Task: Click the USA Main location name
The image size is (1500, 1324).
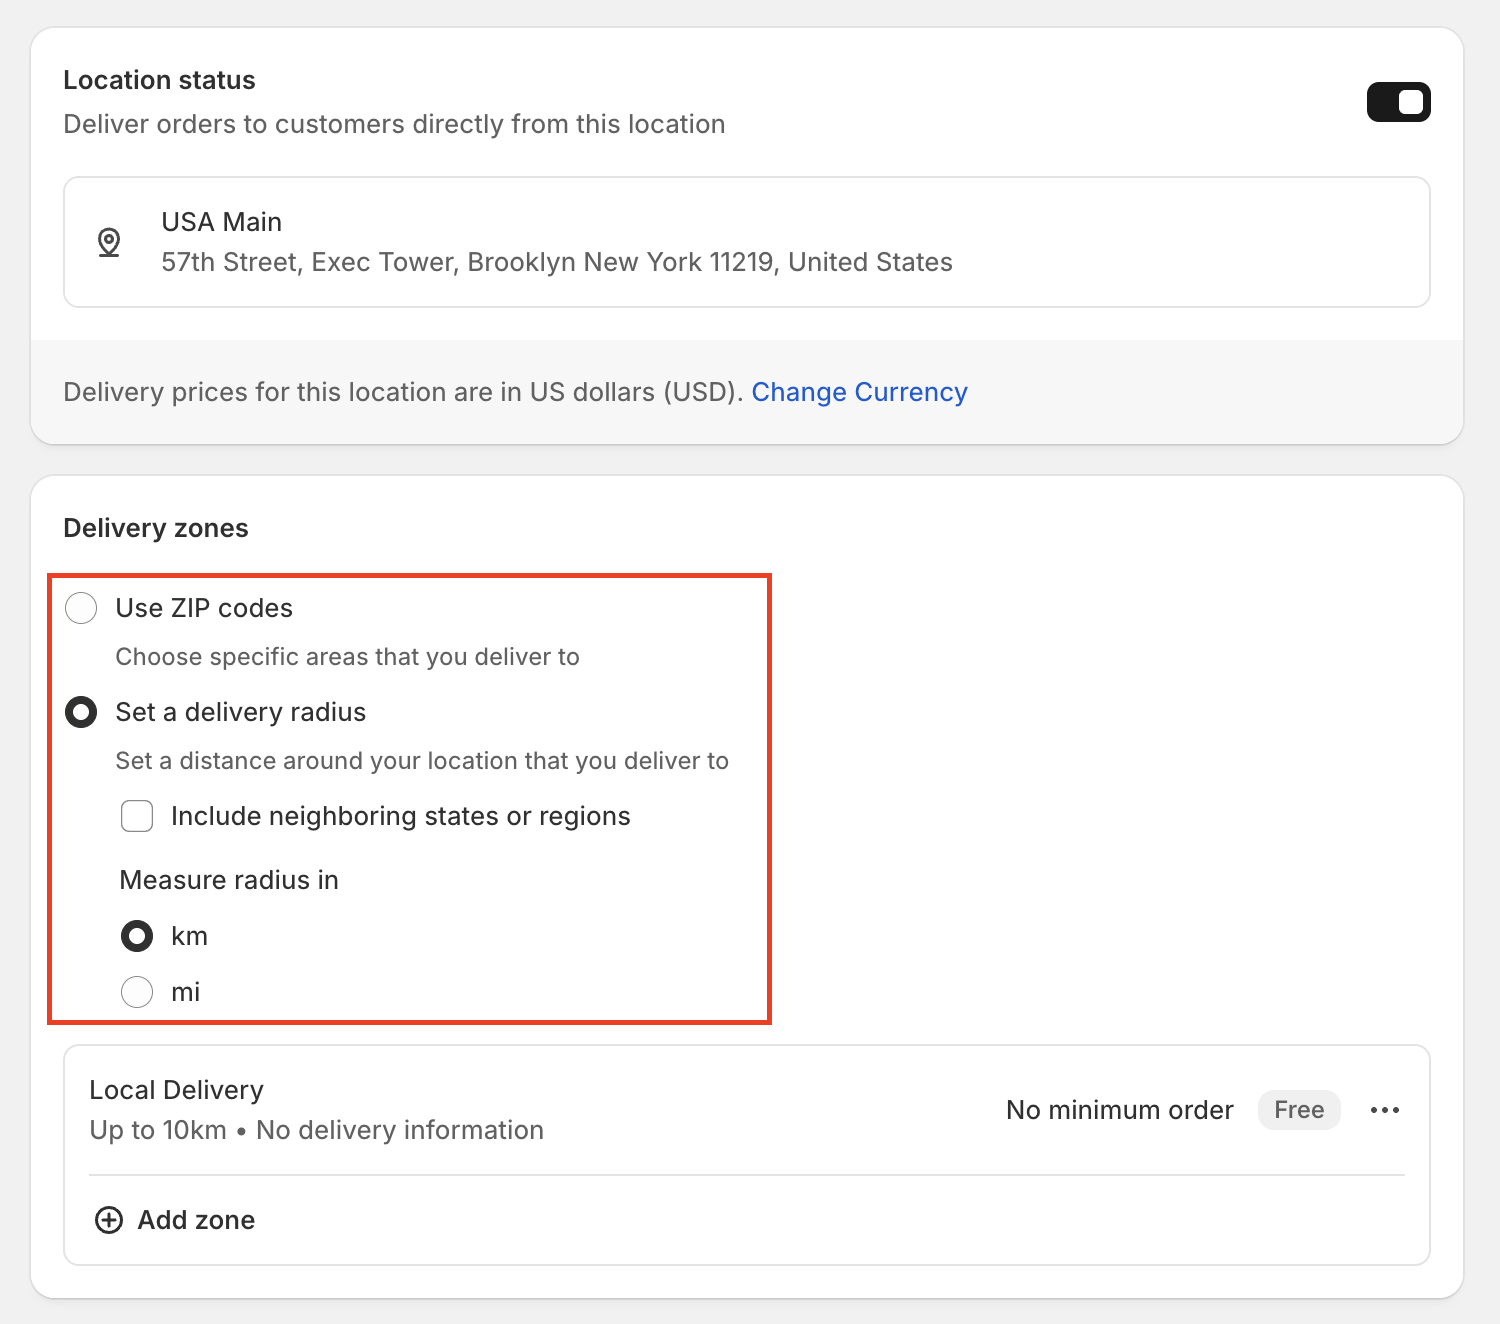Action: click(x=222, y=222)
